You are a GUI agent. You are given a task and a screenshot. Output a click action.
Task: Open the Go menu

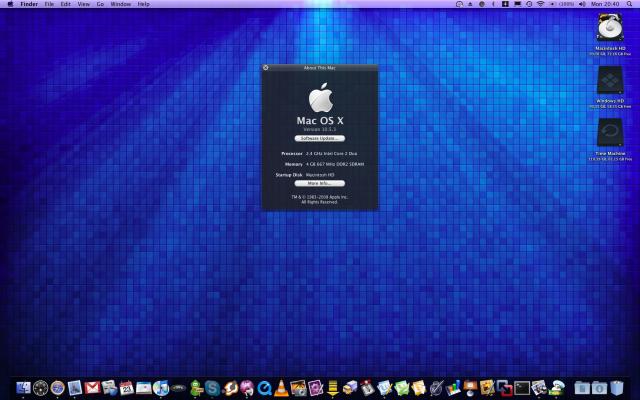pos(100,4)
